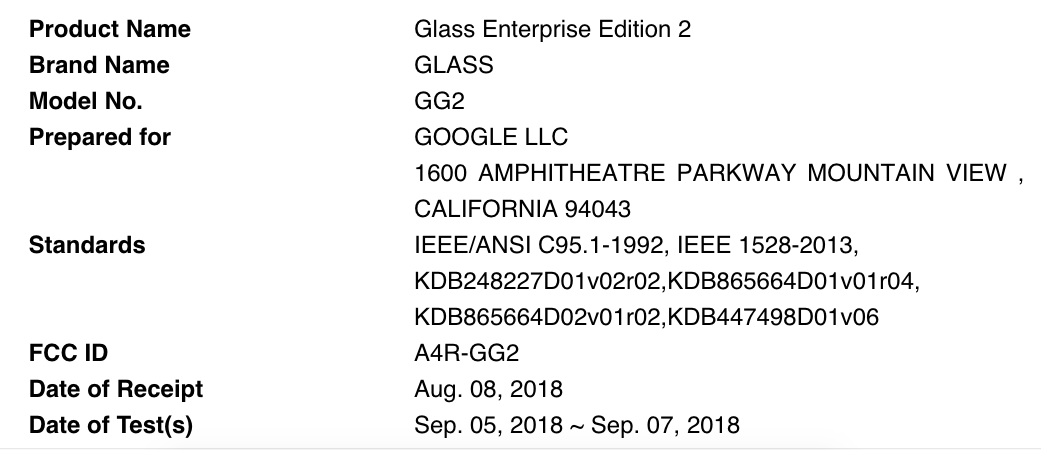This screenshot has height=450, width=1041.
Task: Click the 'Product Name' label
Action: 110,29
